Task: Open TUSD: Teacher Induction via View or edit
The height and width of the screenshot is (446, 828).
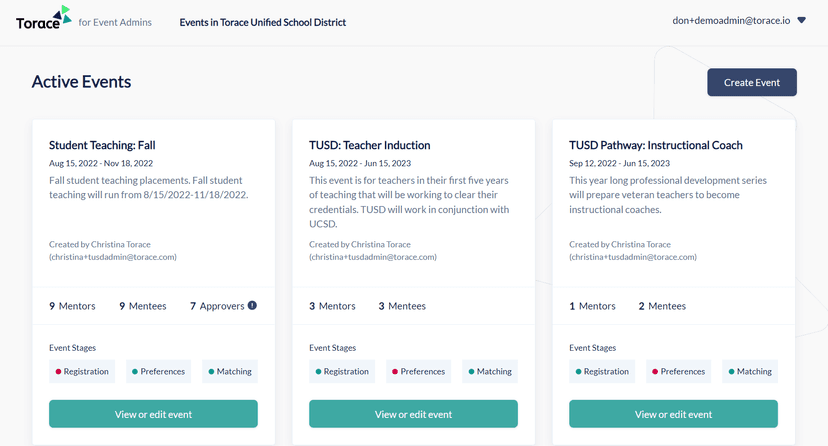Action: pyautogui.click(x=413, y=414)
